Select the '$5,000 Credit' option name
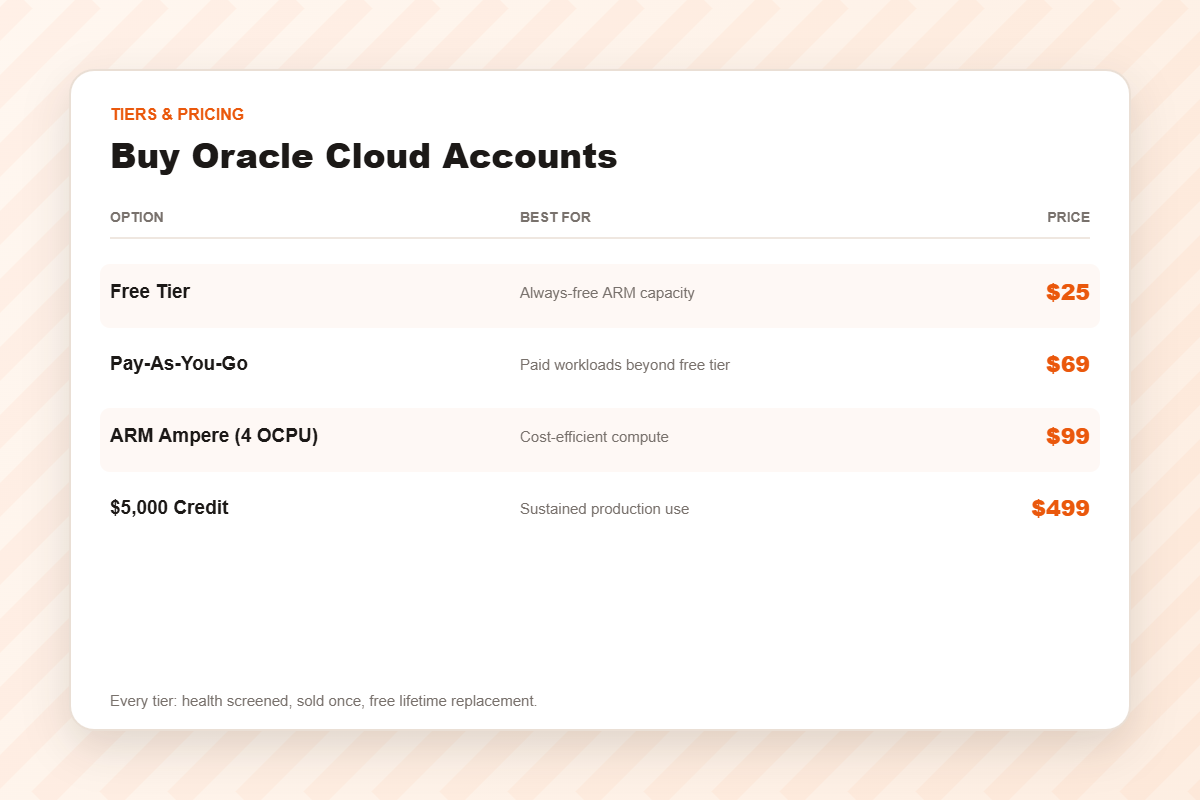The height and width of the screenshot is (800, 1200). [x=169, y=508]
